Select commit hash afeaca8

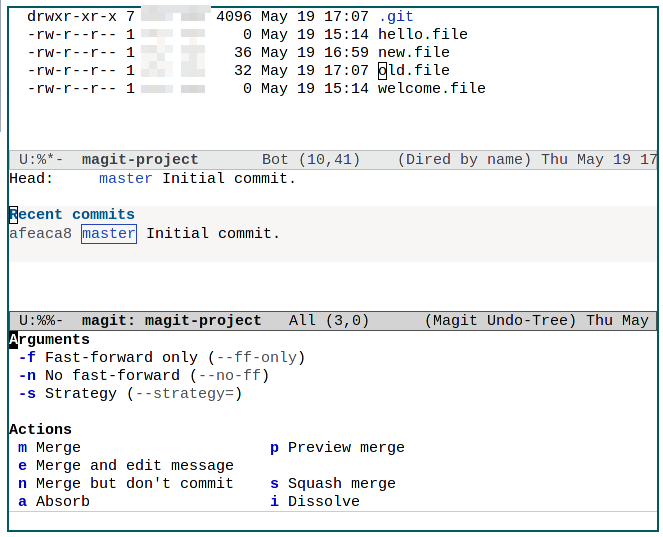(x=40, y=233)
